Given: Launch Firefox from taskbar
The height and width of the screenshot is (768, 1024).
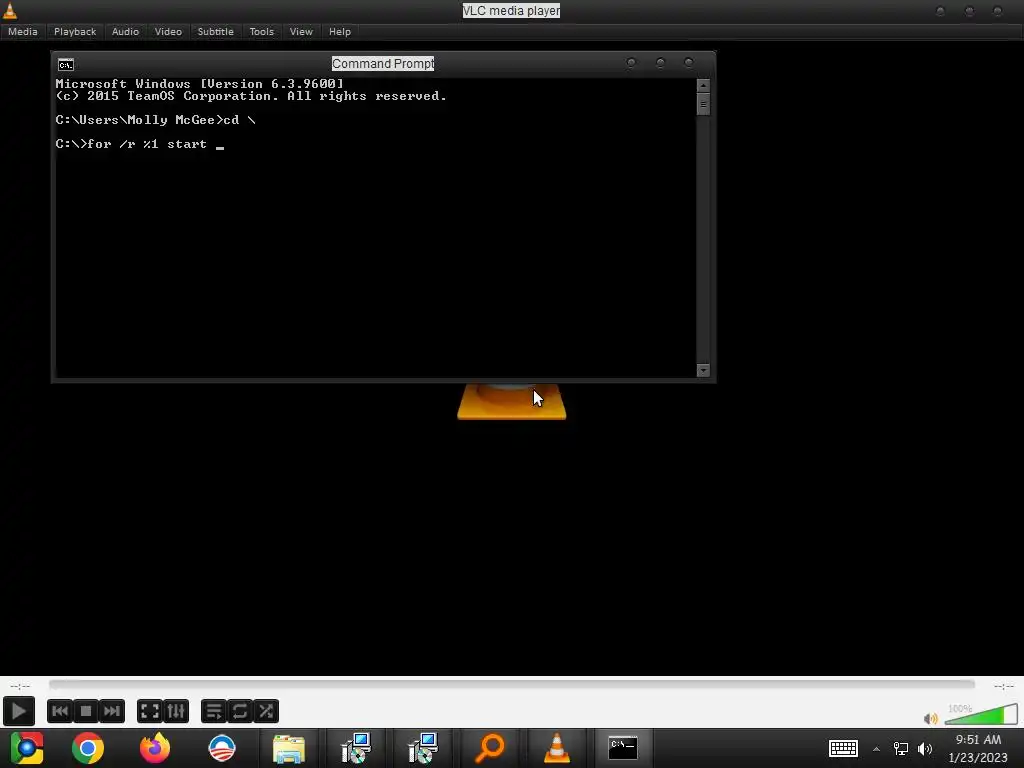Looking at the screenshot, I should 155,748.
